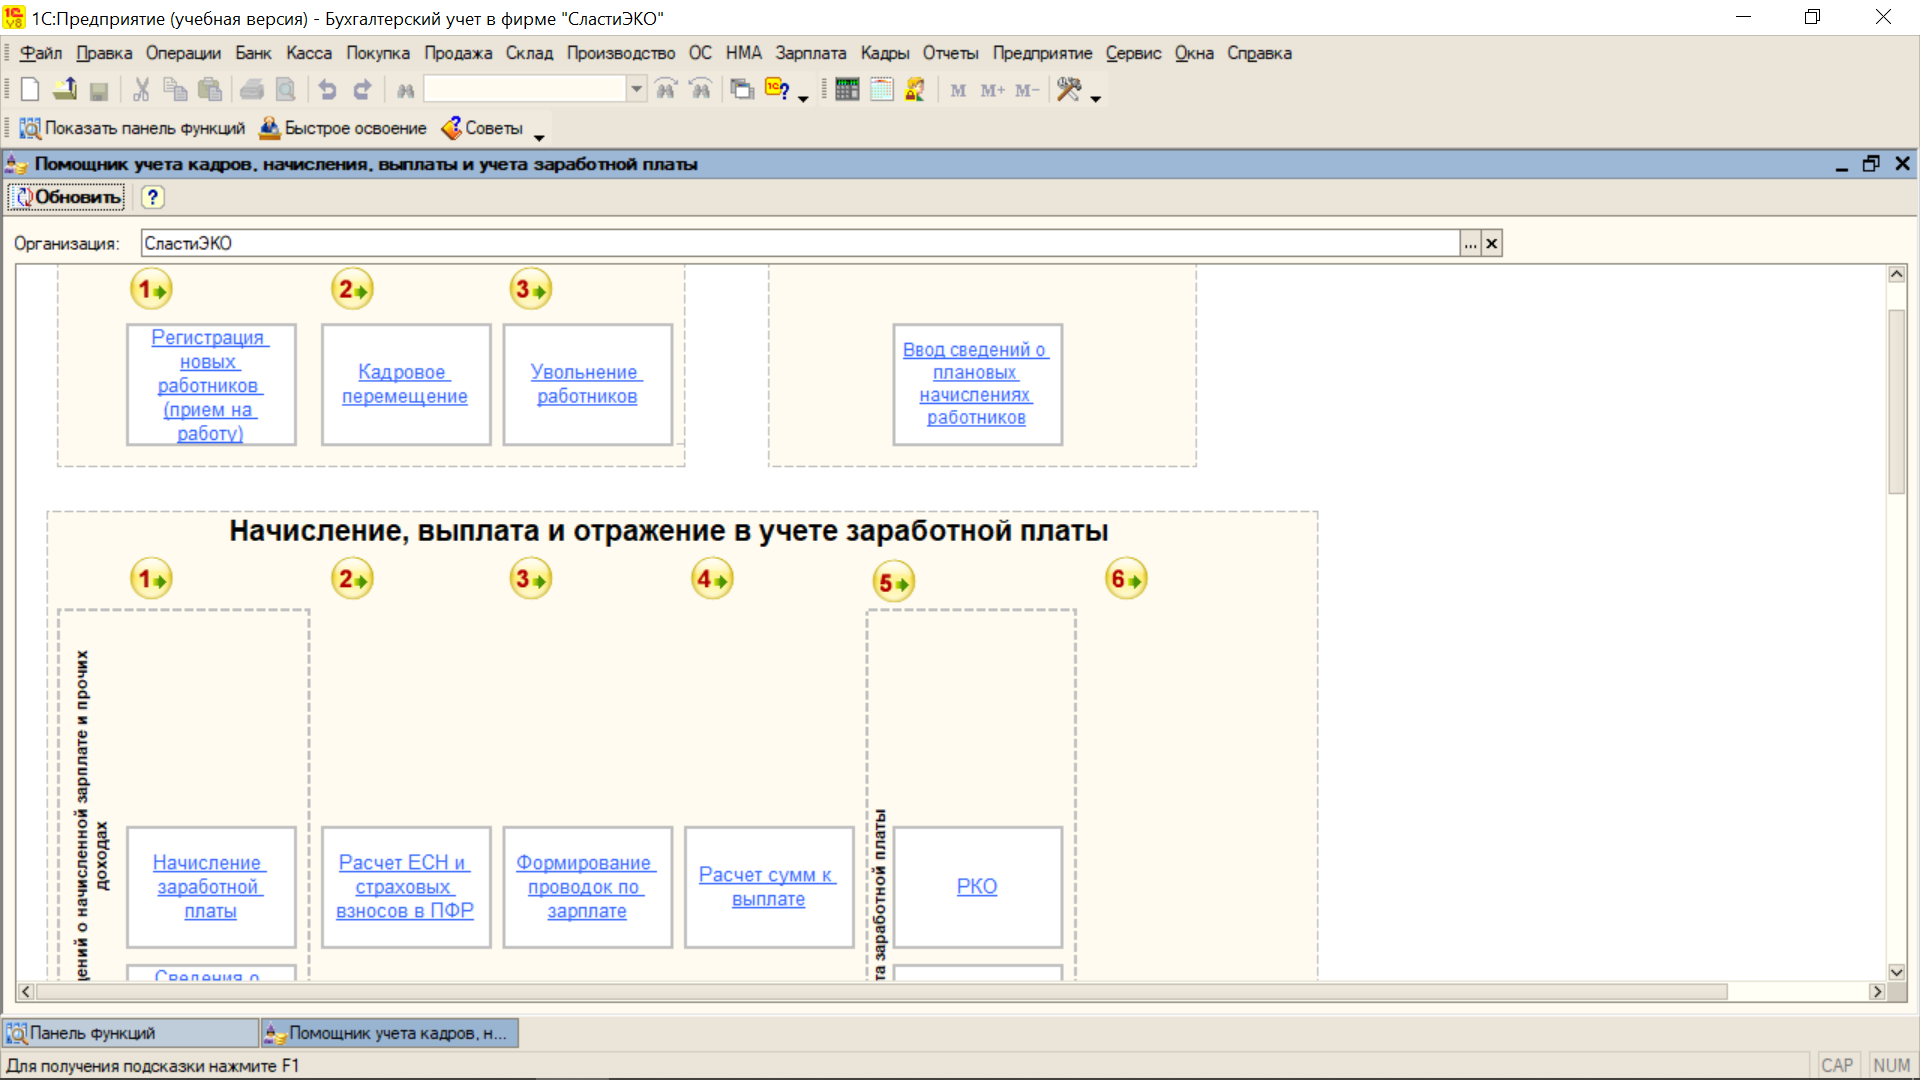Image resolution: width=1920 pixels, height=1080 pixels.
Task: Click the Быстрое освоение toolbar button
Action: coord(343,128)
